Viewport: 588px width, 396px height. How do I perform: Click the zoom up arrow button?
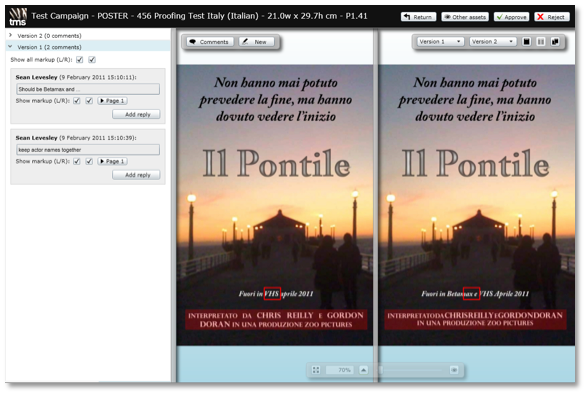363,370
